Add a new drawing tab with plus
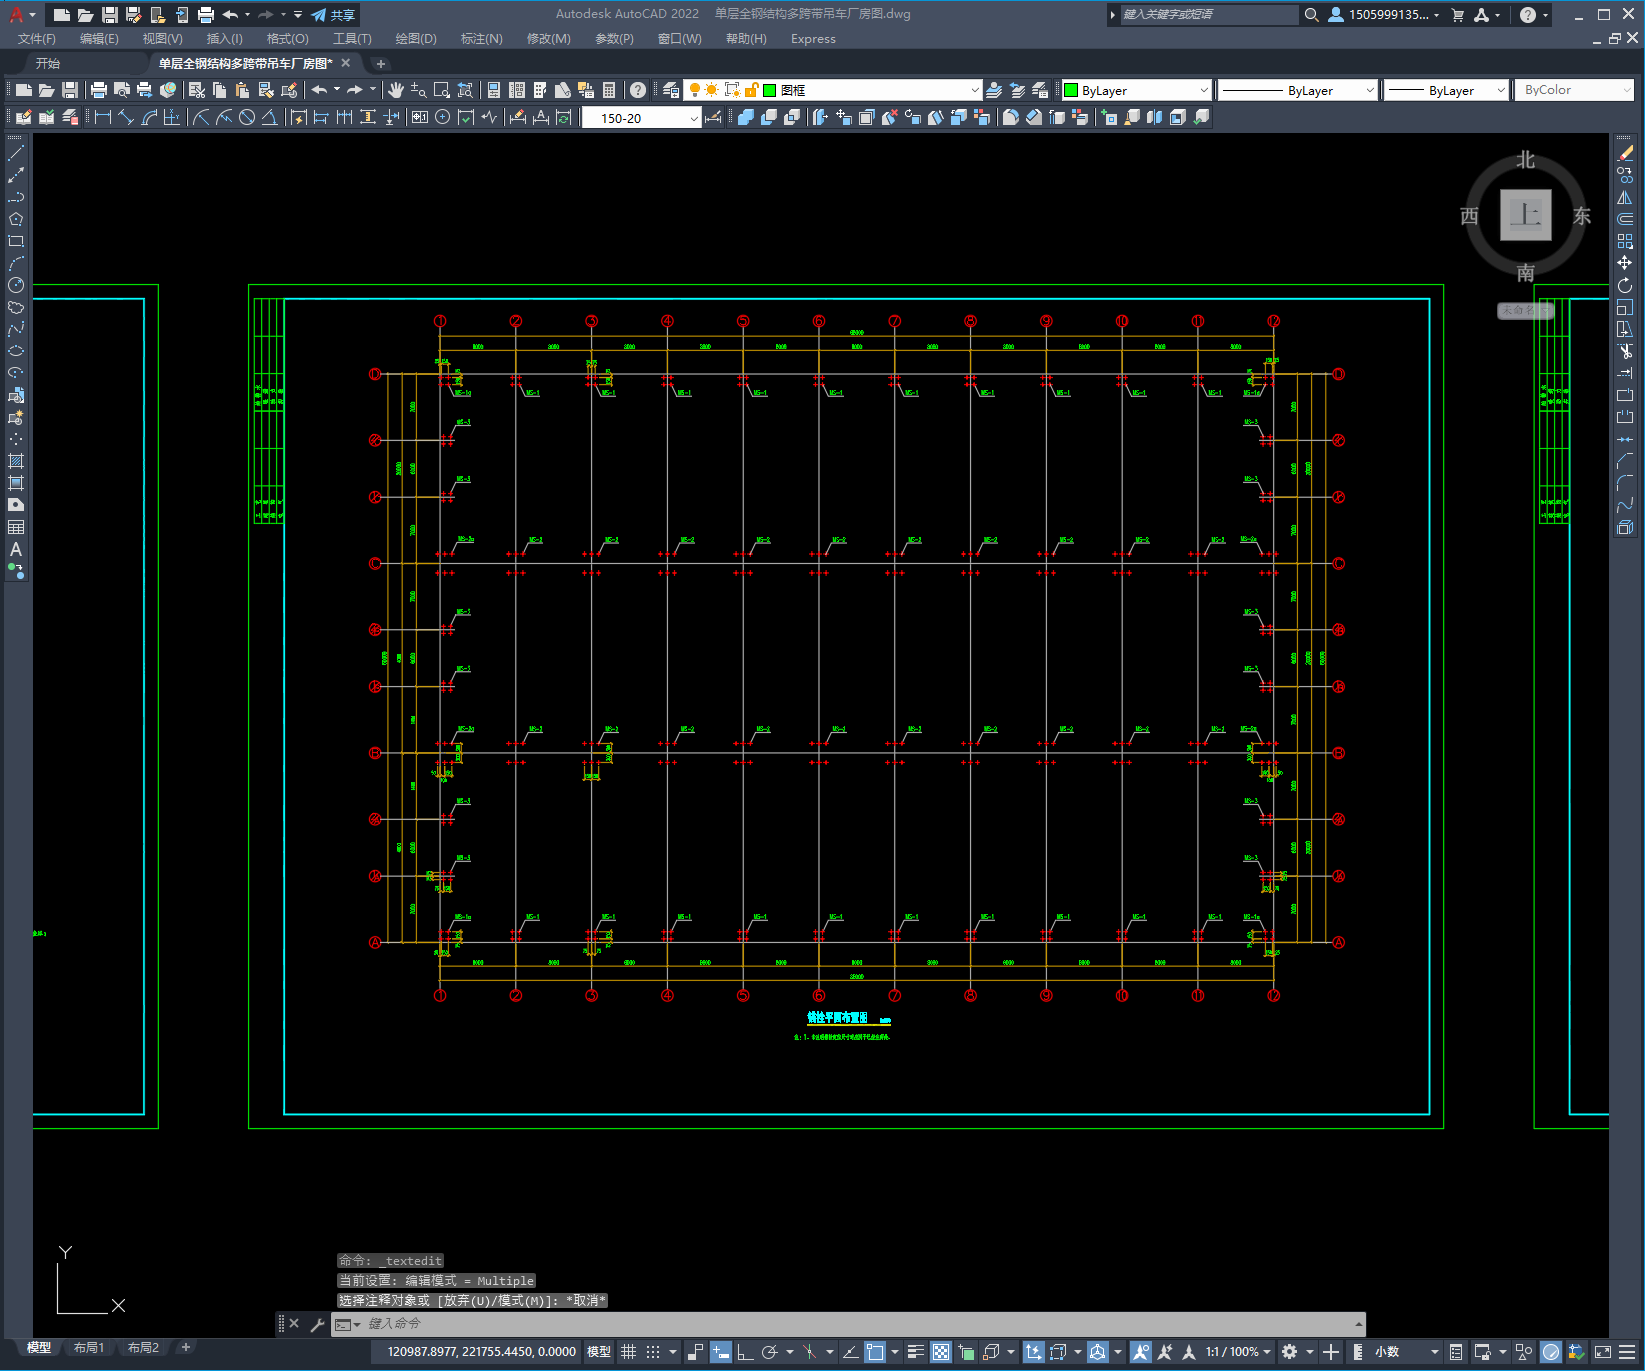Screen dimensions: 1645x1371 coord(380,63)
